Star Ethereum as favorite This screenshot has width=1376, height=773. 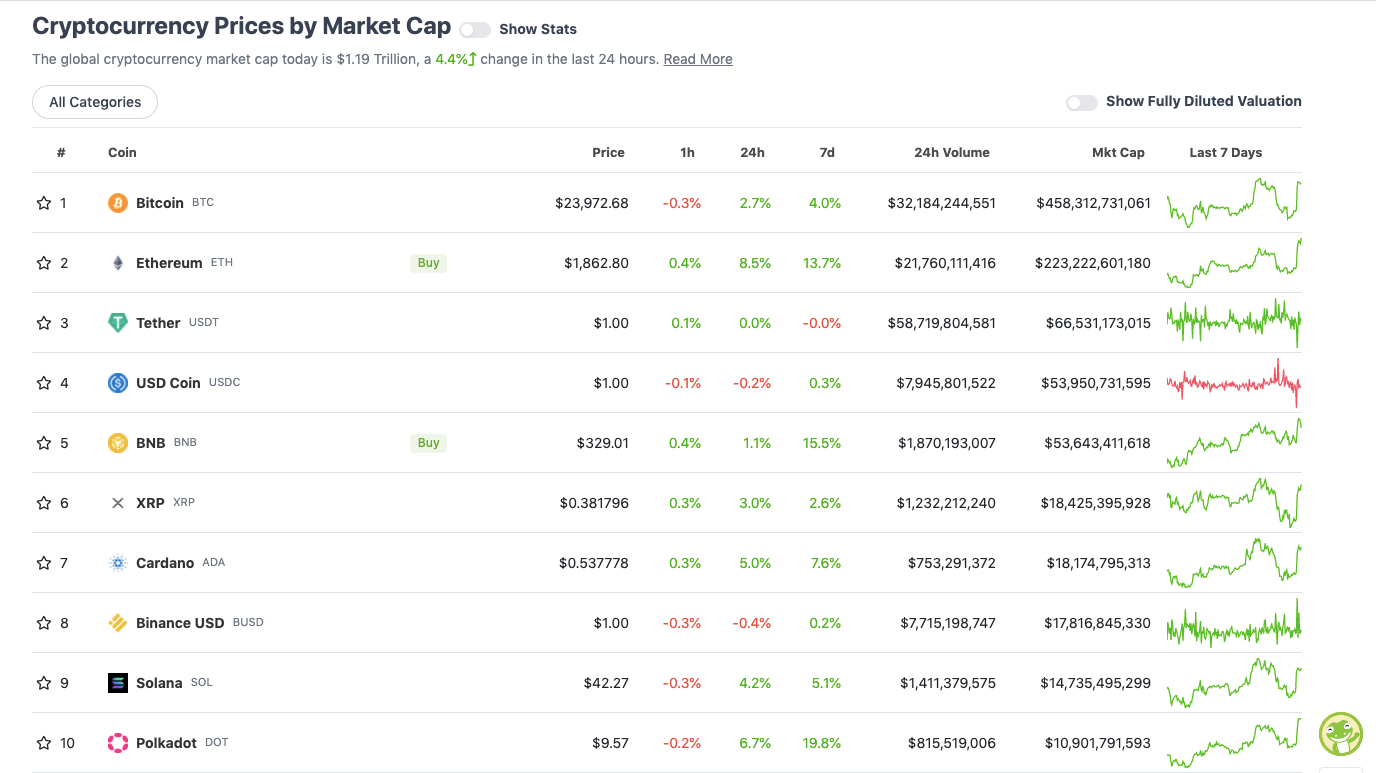[x=44, y=263]
